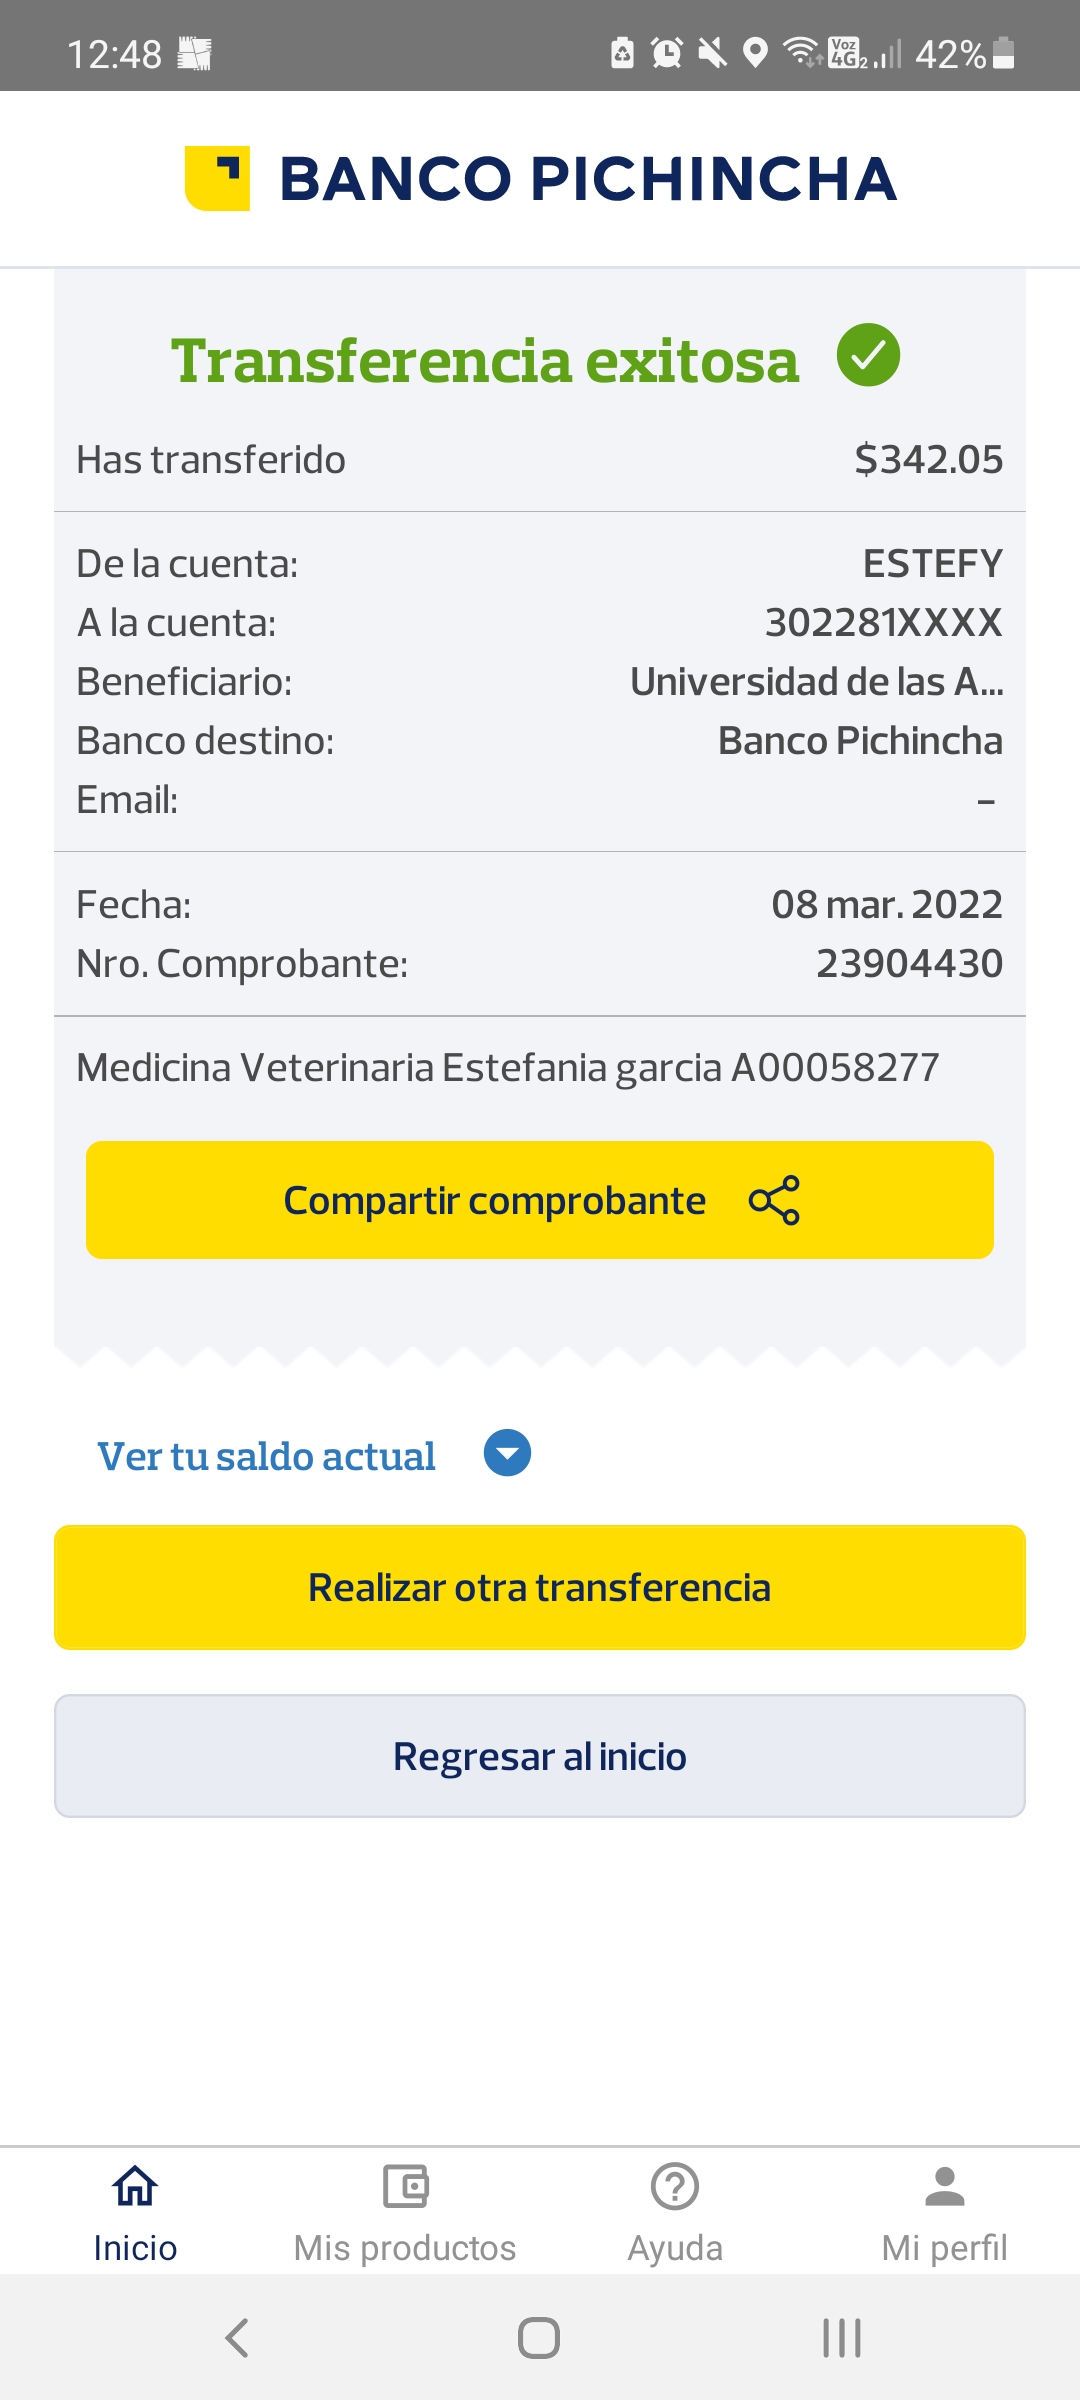Tap the green success checkmark icon
Screen dimensions: 1080x2400
click(868, 355)
